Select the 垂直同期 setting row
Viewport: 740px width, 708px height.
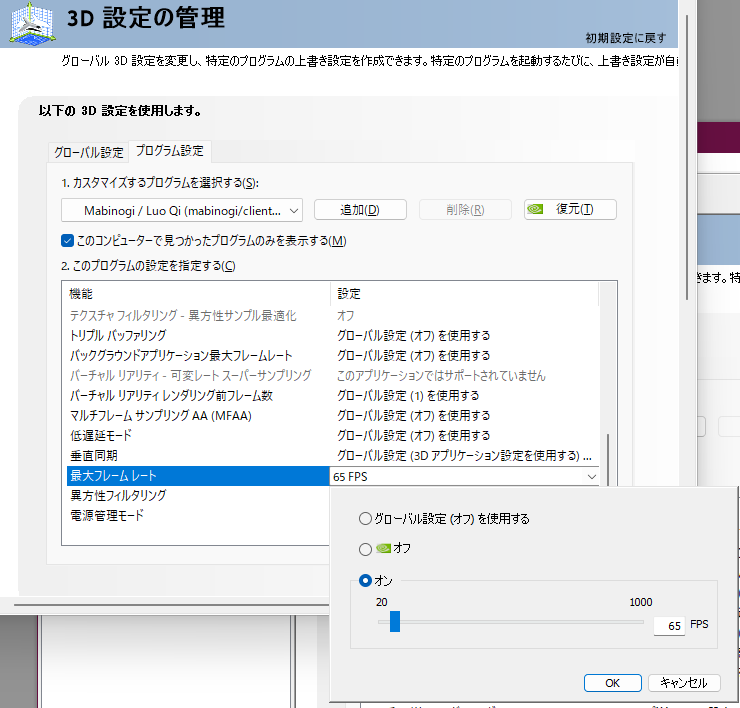click(333, 455)
